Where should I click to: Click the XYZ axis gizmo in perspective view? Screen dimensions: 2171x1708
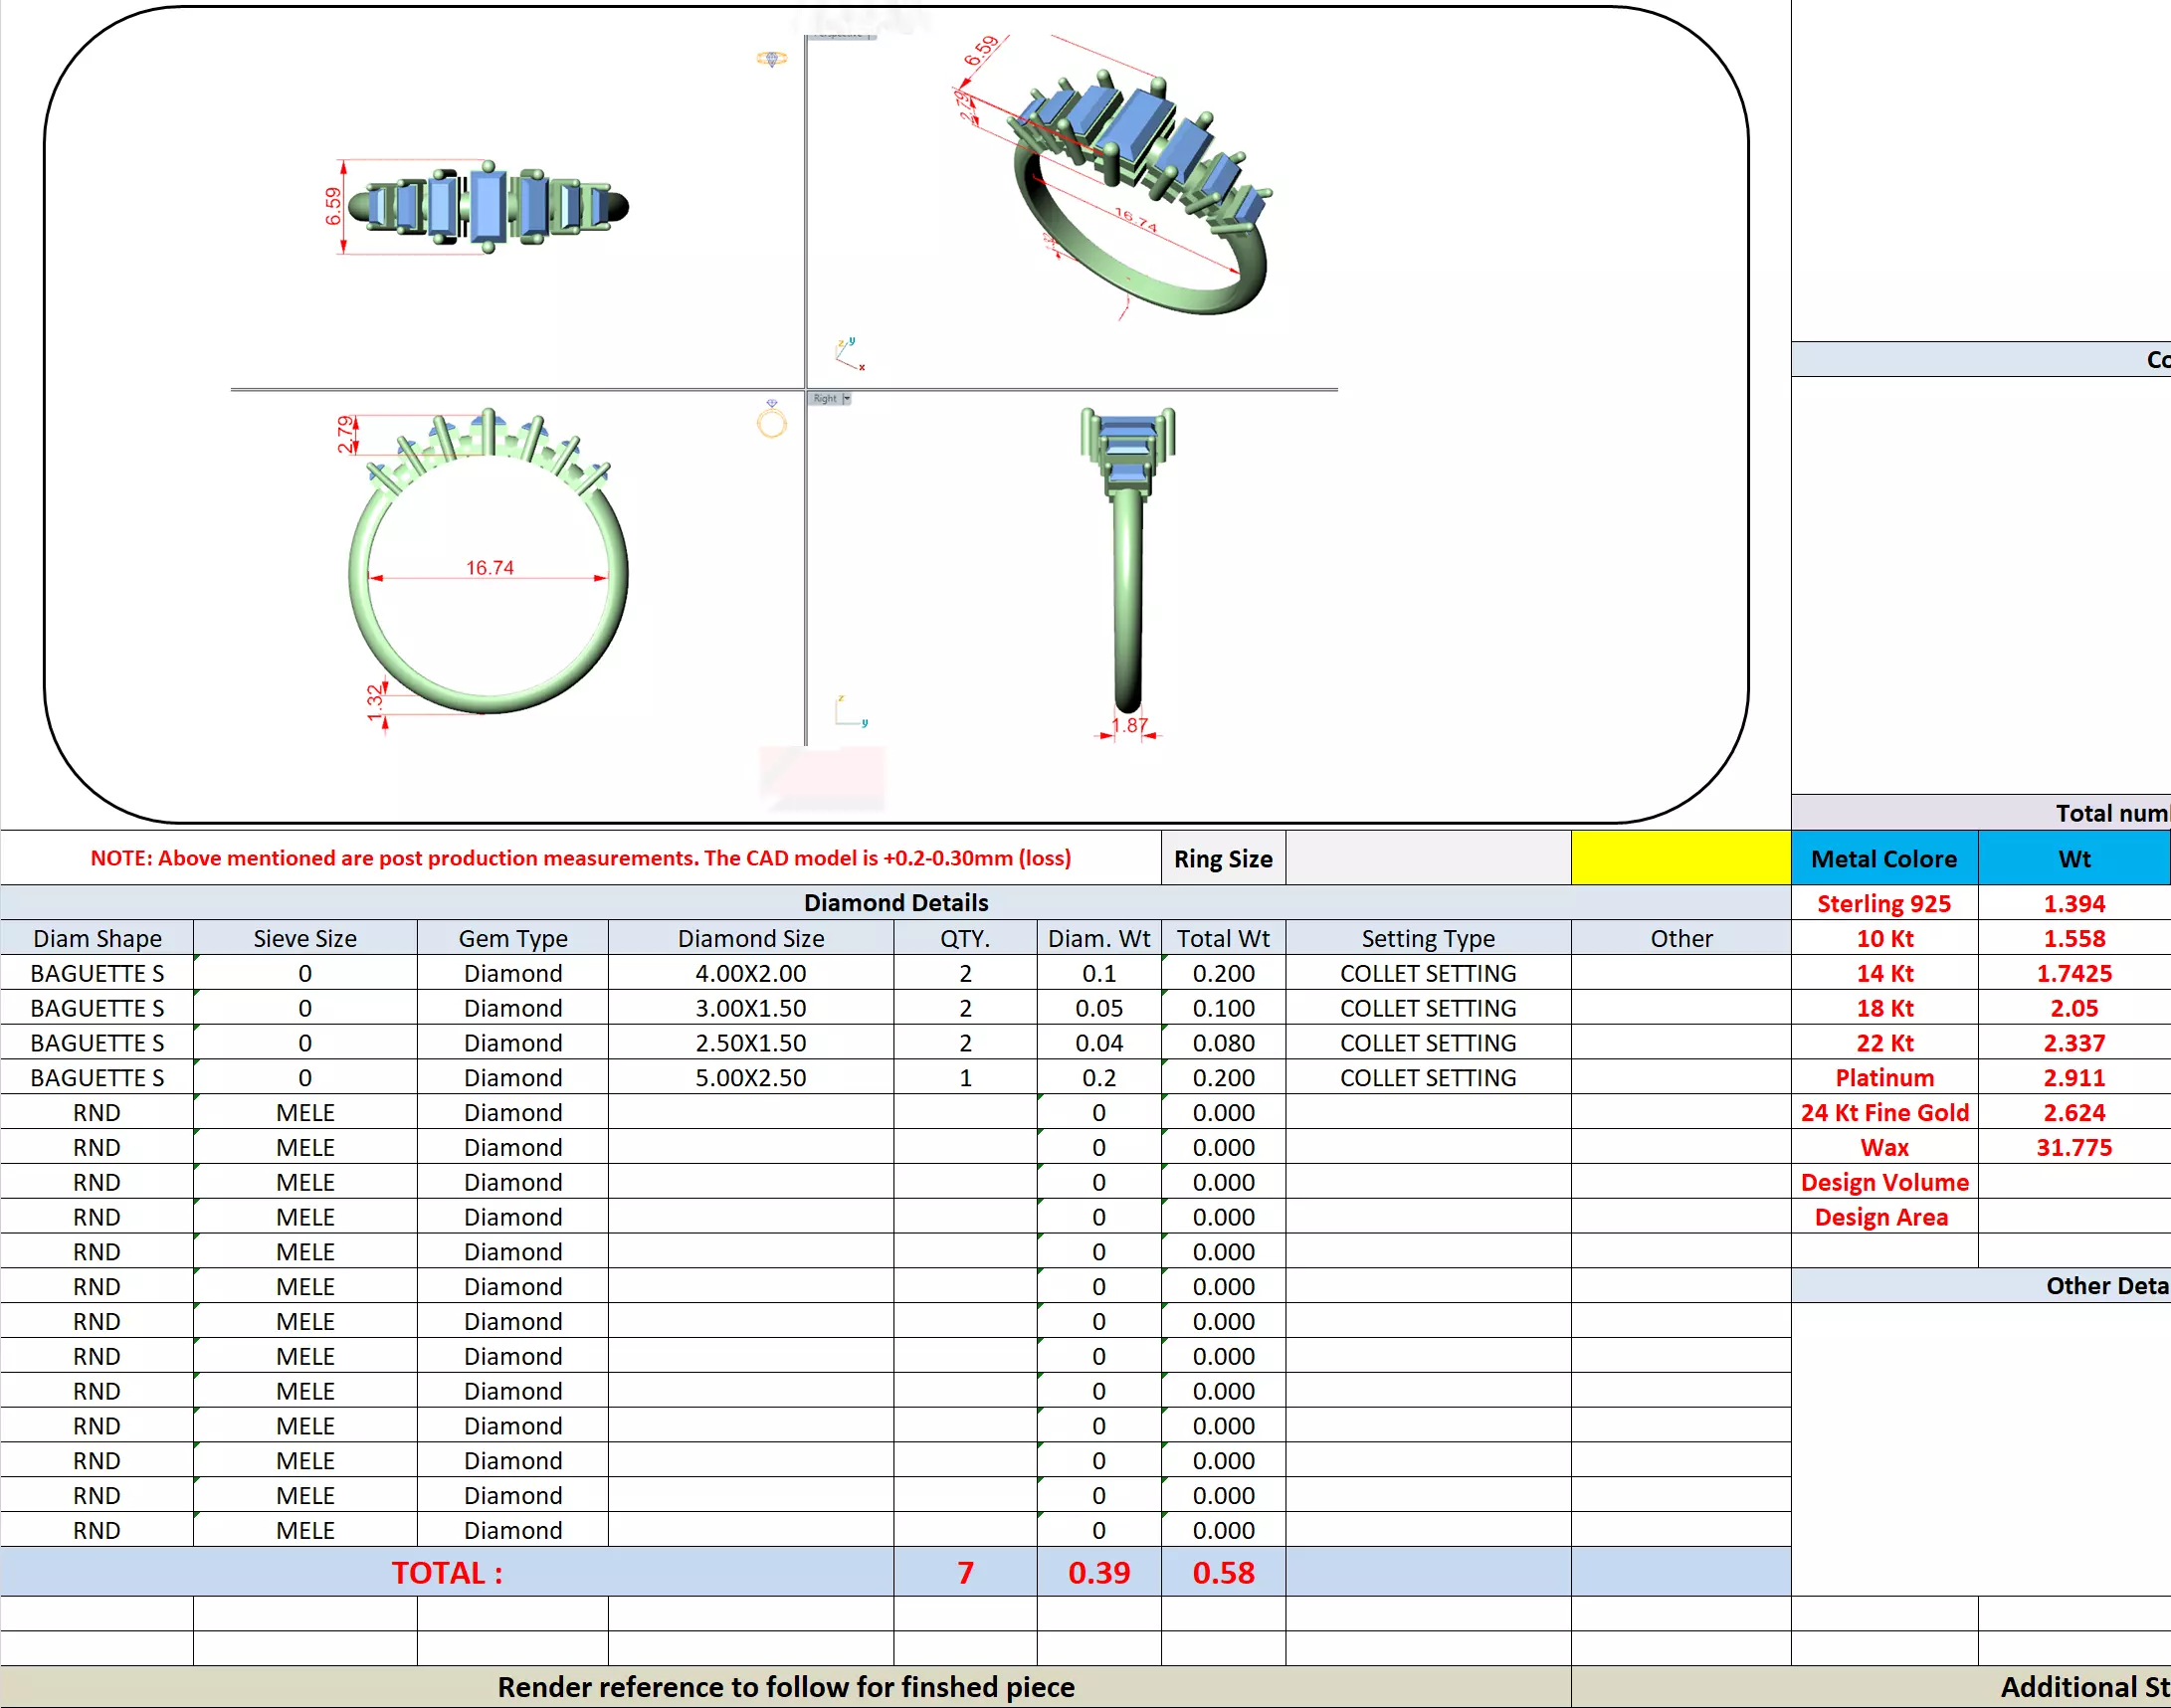(x=849, y=354)
